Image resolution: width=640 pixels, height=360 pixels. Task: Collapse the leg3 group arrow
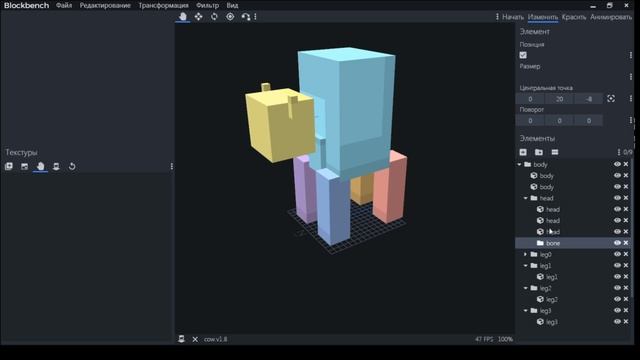(526, 310)
